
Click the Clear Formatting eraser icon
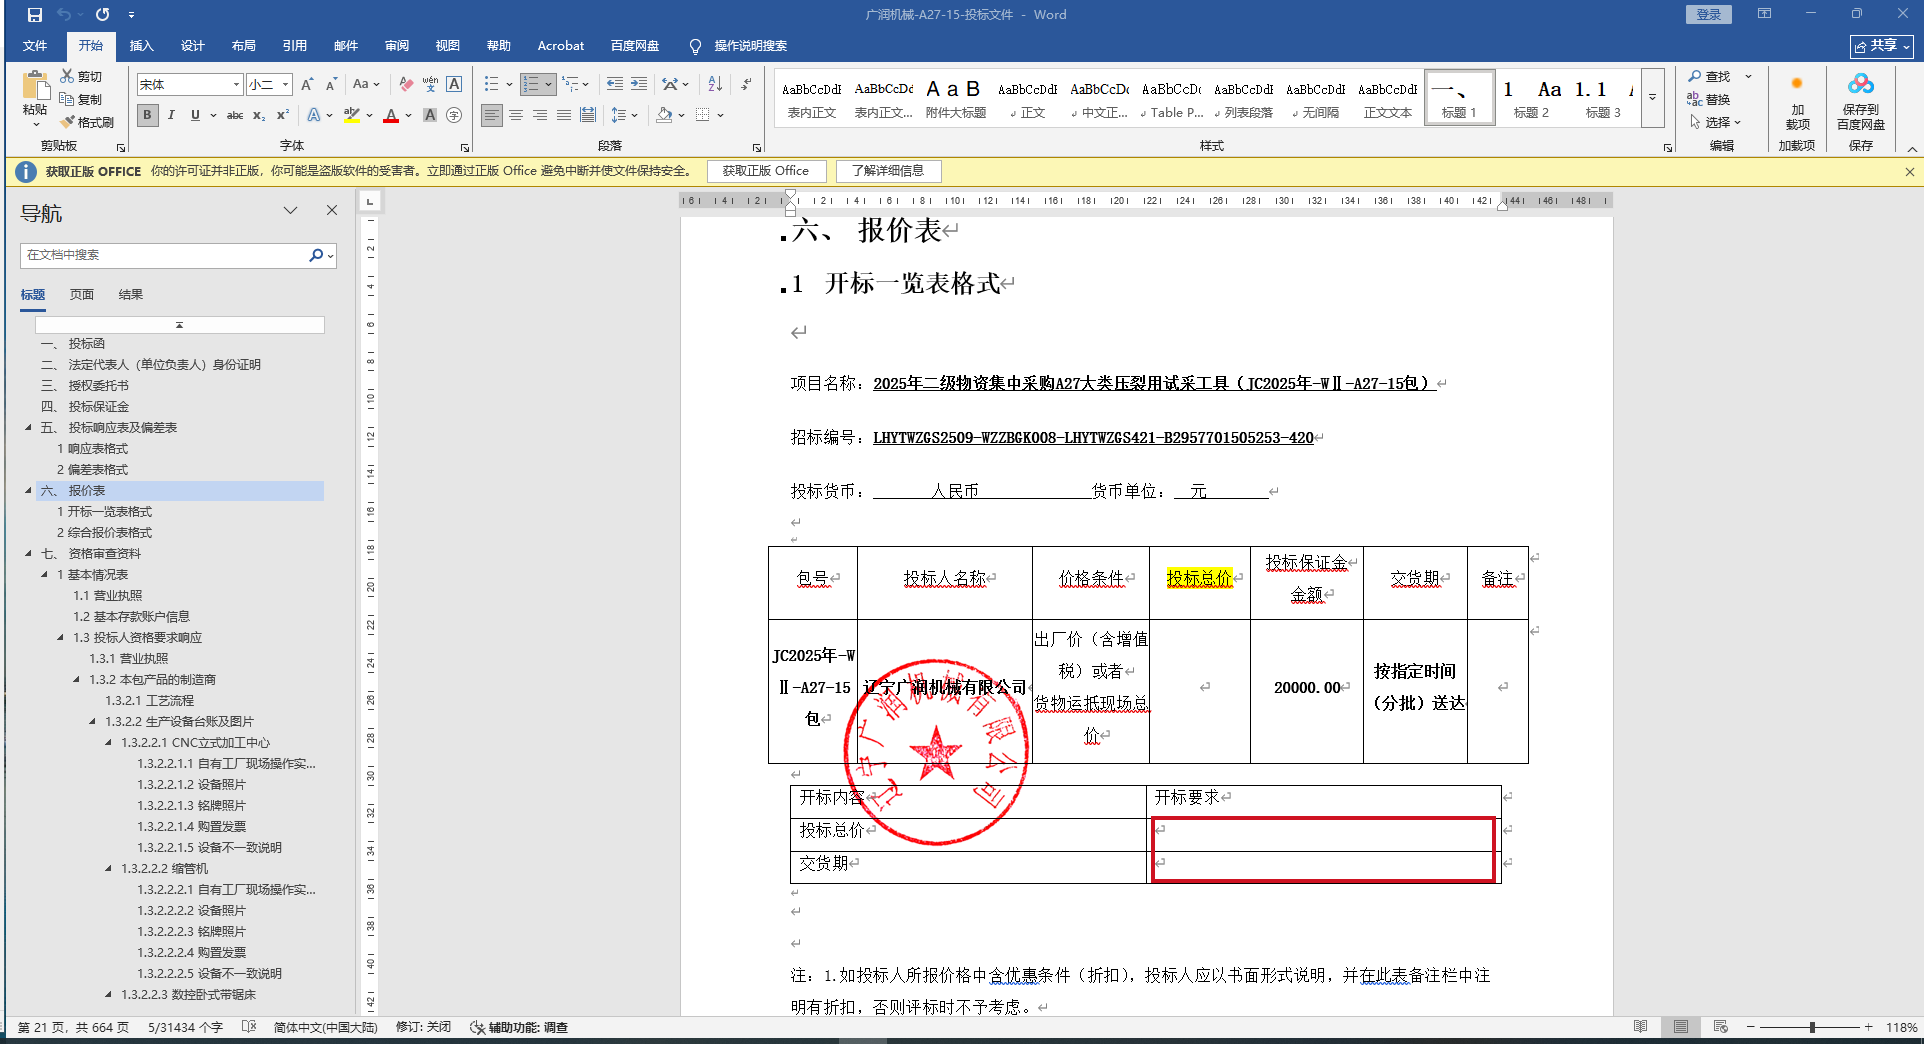pos(406,84)
